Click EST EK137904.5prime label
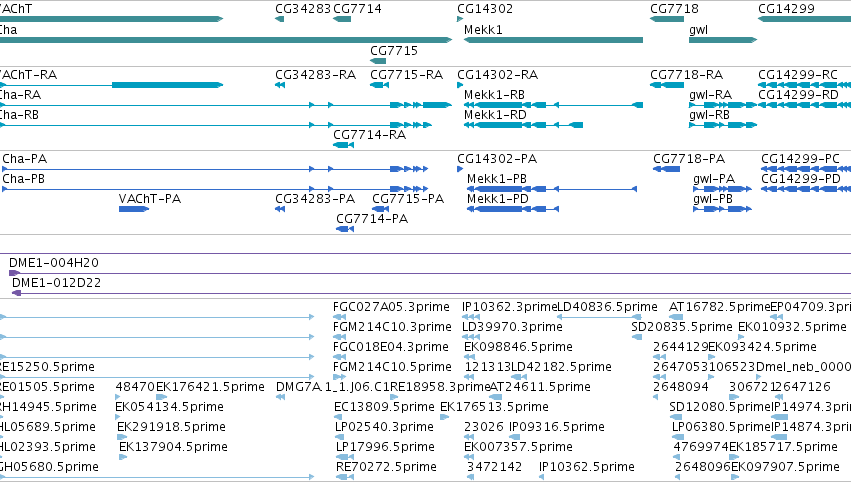 [173, 448]
